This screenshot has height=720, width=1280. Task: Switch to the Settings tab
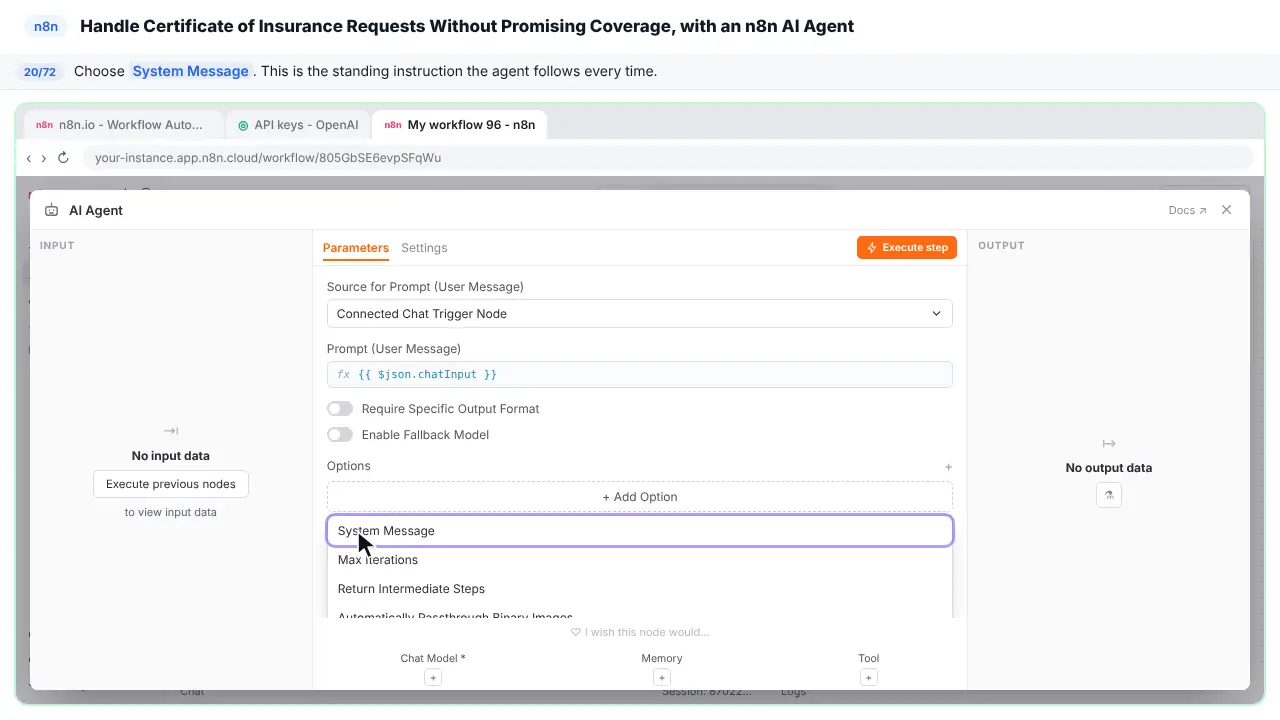(424, 248)
